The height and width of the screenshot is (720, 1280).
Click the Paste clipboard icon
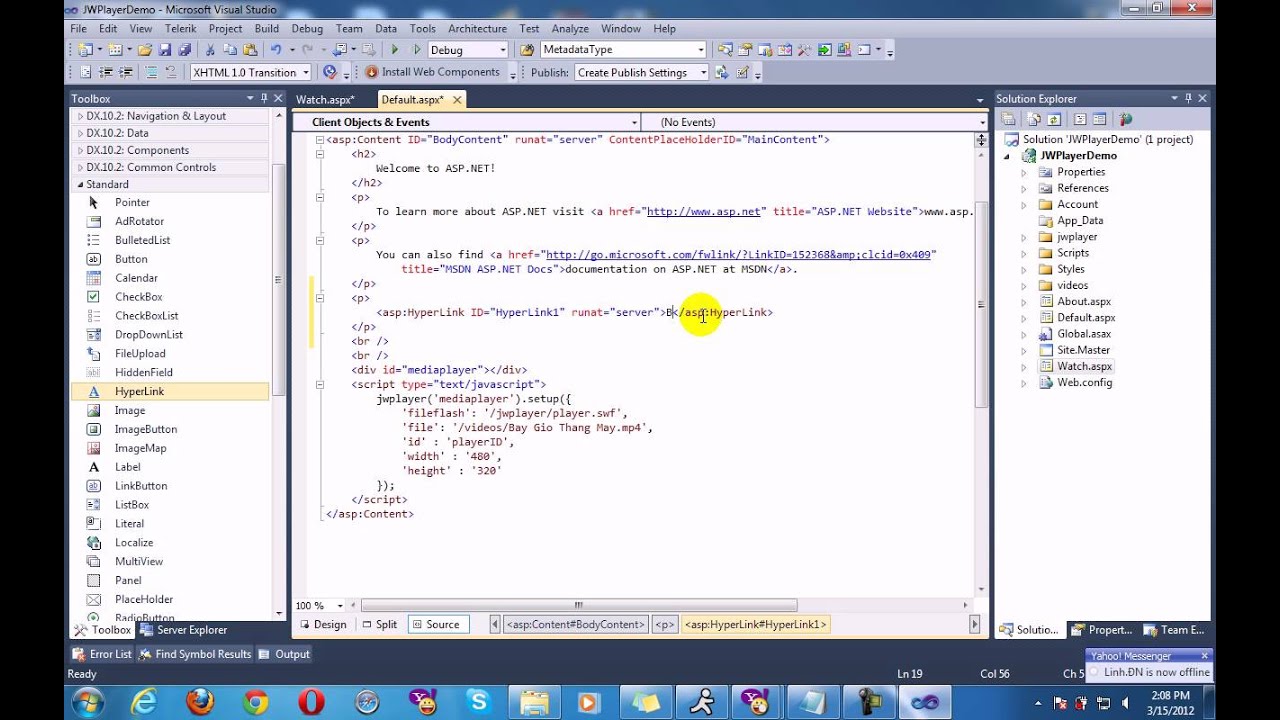(249, 49)
